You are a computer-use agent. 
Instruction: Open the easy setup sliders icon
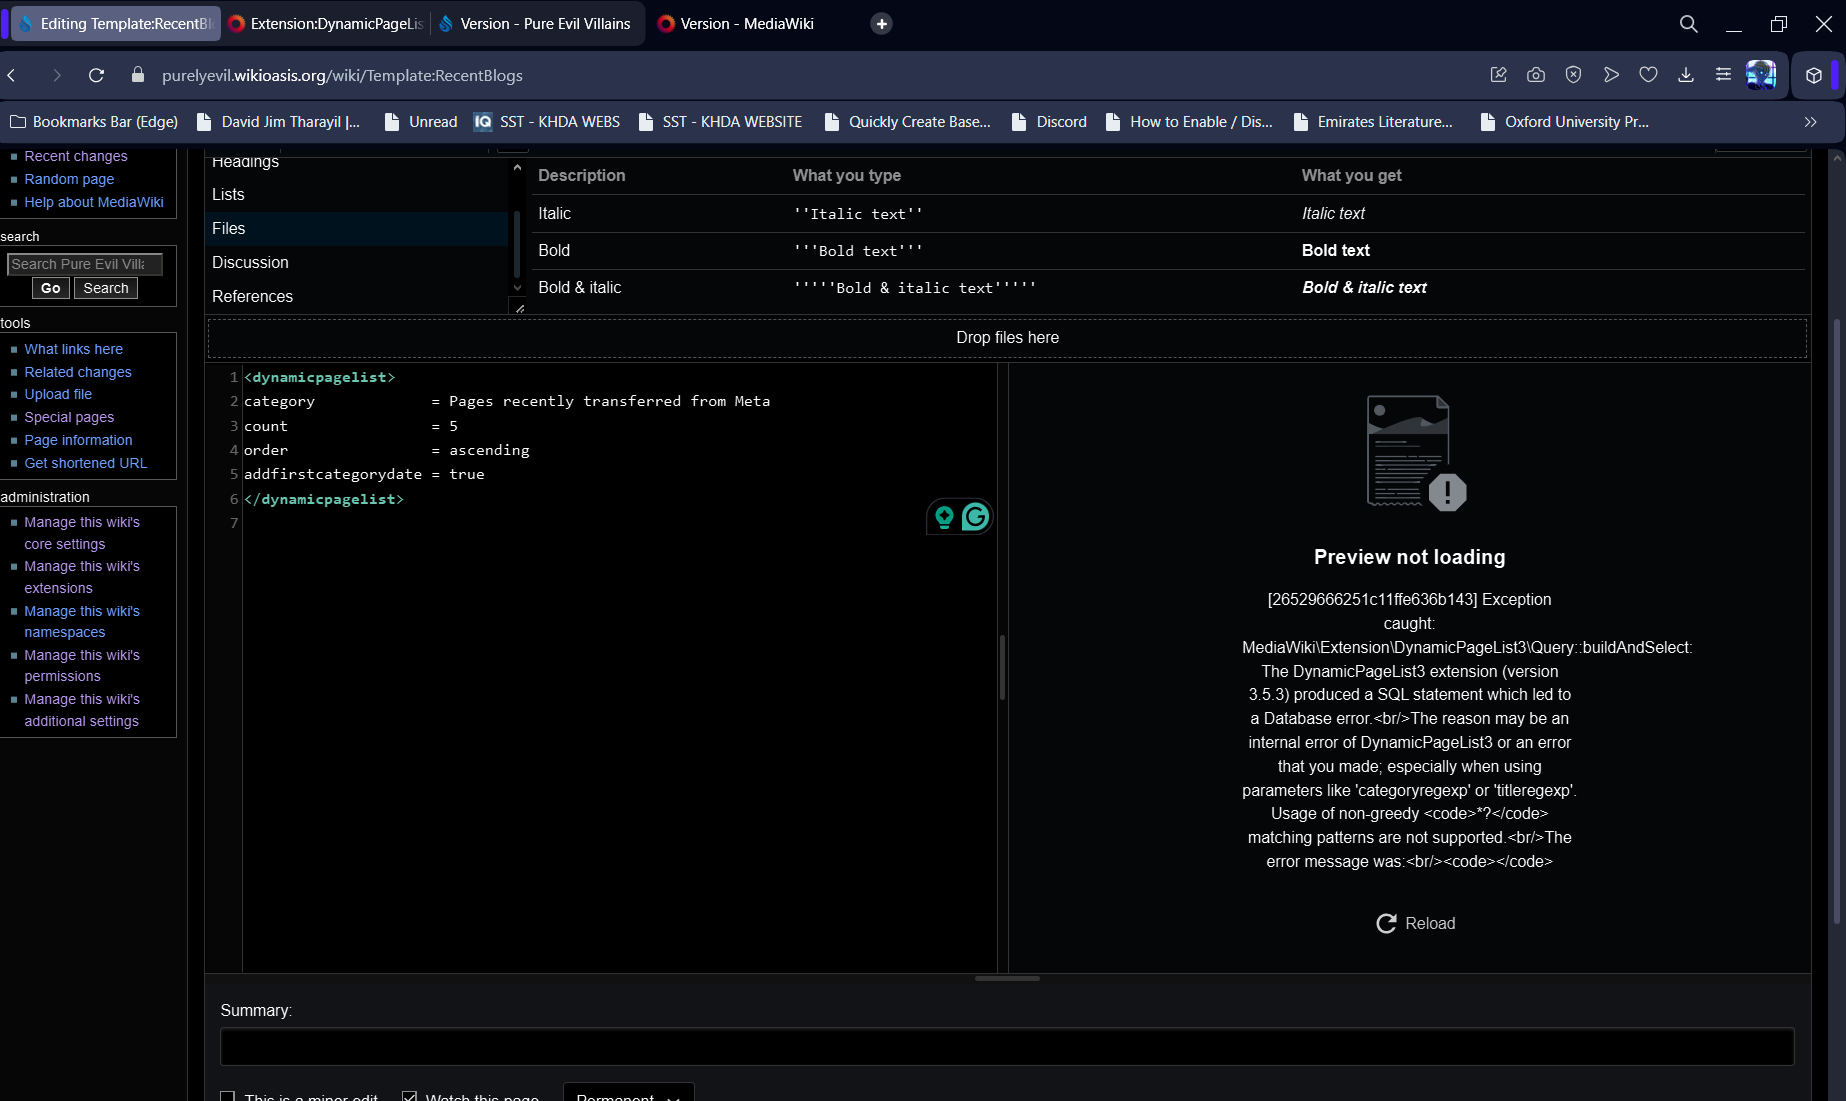click(x=1723, y=75)
